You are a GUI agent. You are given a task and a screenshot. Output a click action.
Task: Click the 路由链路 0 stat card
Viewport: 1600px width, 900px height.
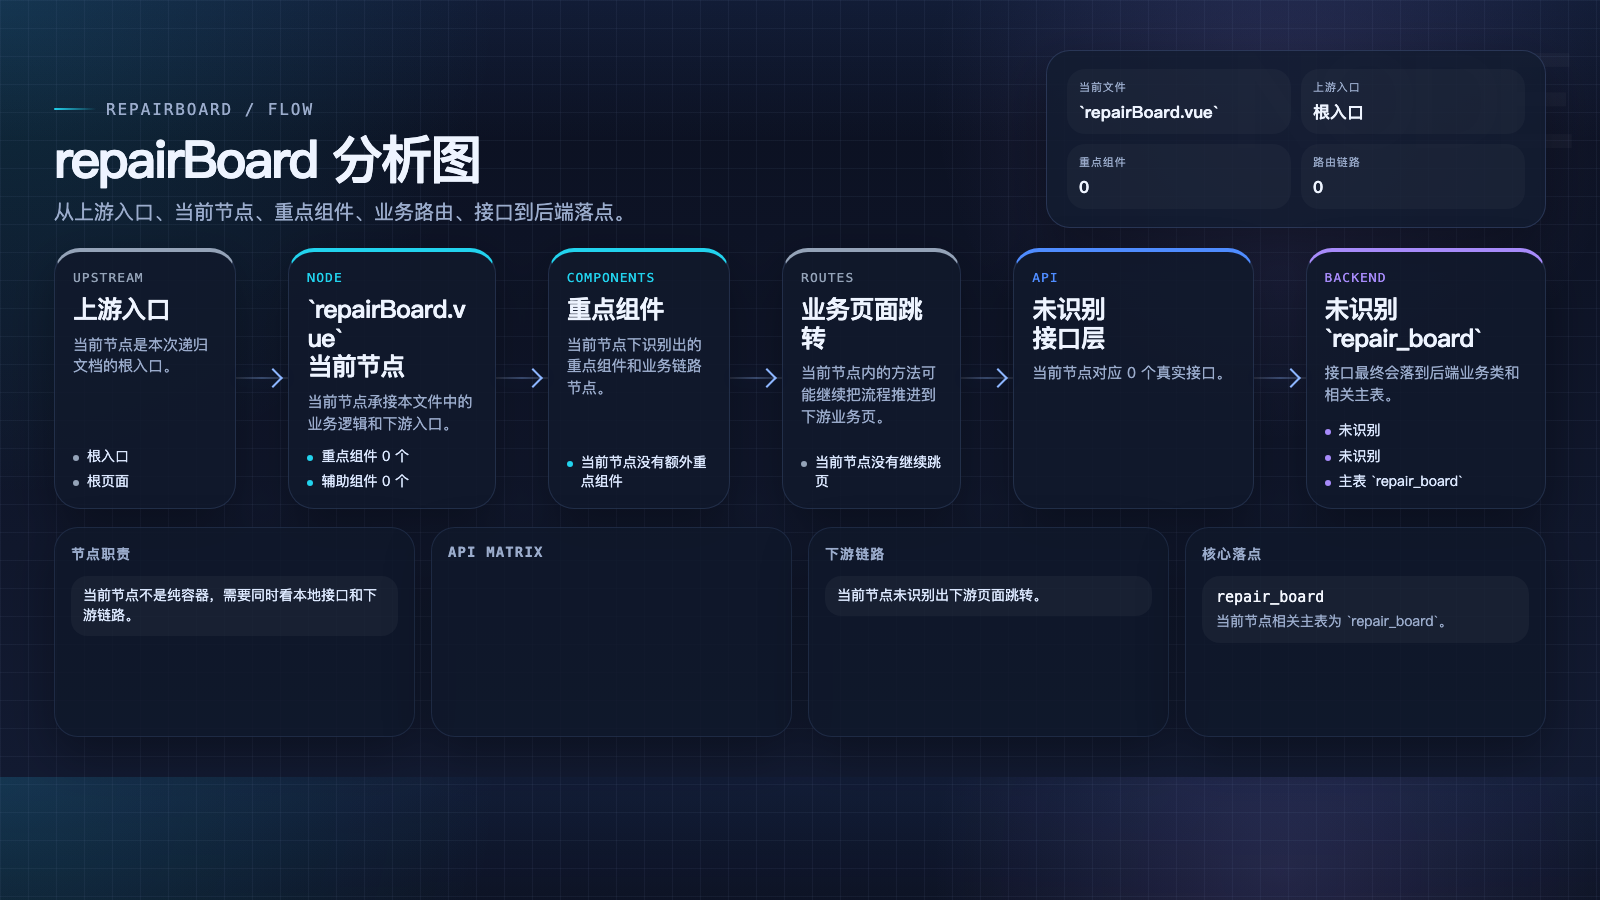[x=1412, y=176]
